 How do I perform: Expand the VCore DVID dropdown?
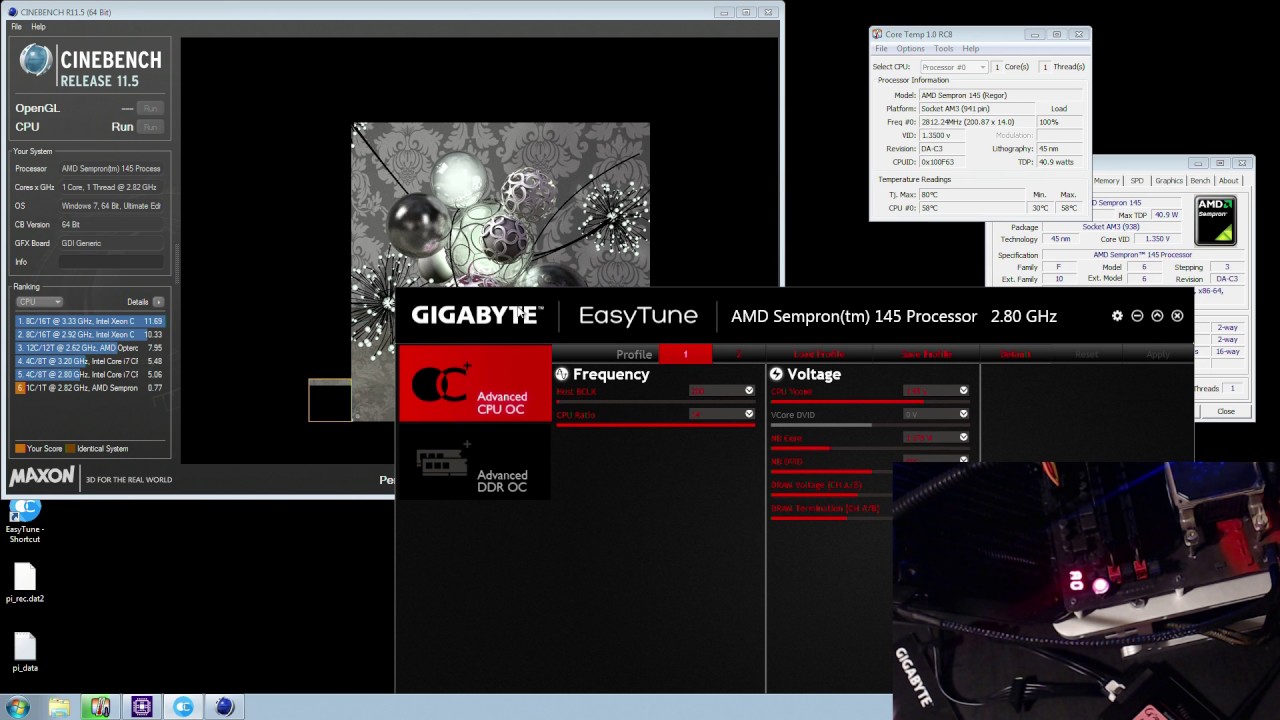click(964, 414)
